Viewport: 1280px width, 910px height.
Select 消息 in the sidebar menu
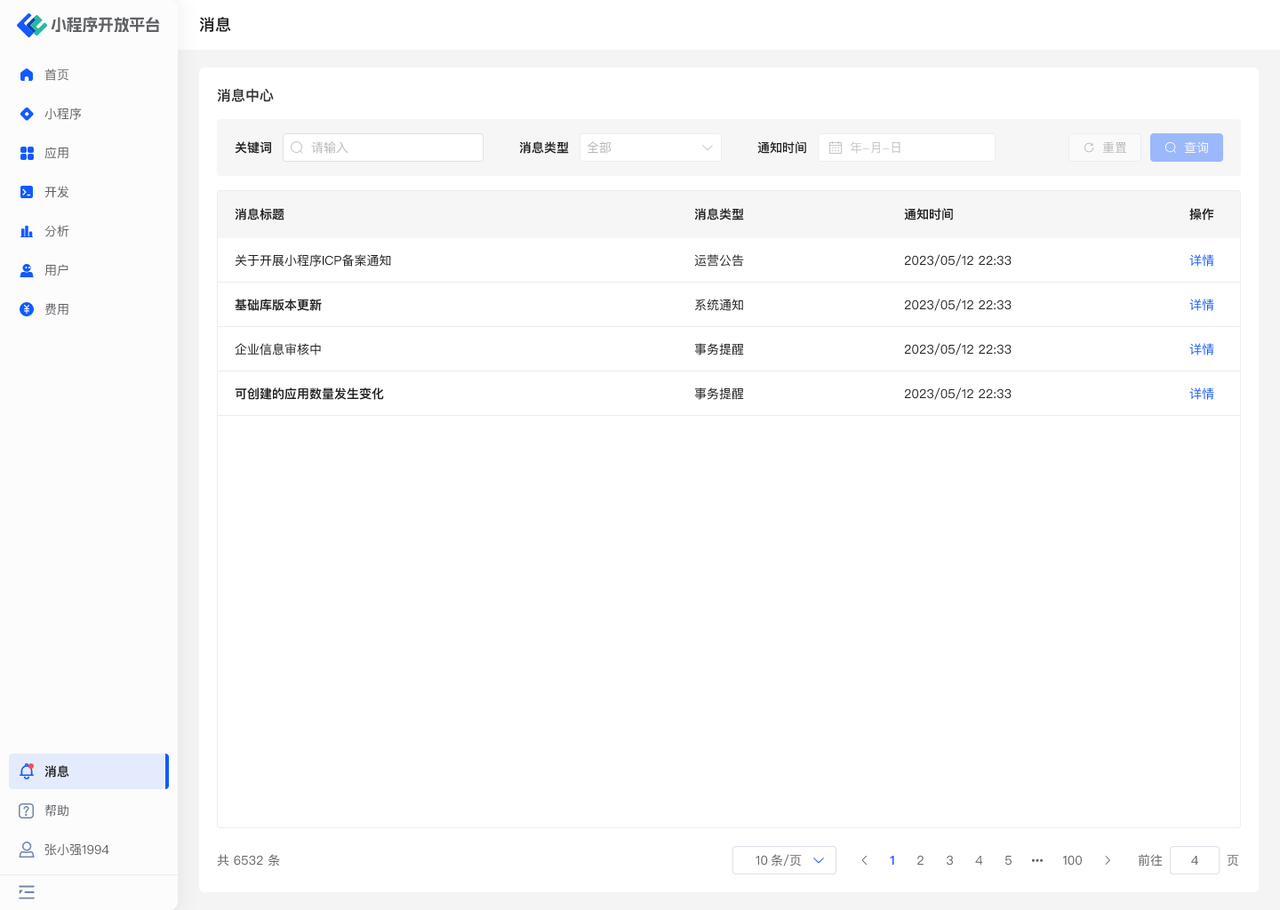tap(57, 772)
